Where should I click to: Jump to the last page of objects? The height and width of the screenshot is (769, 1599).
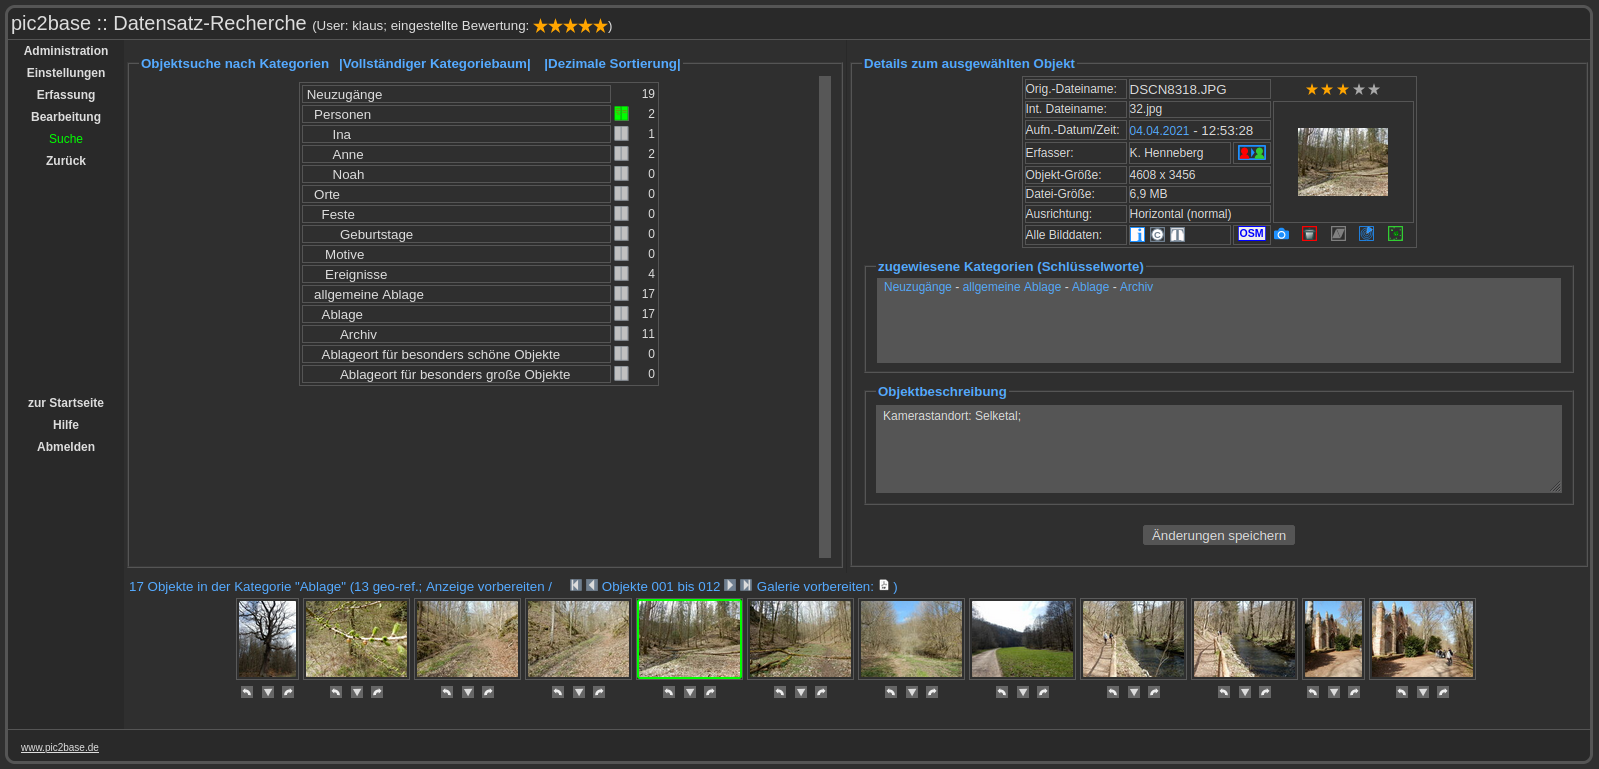click(746, 586)
